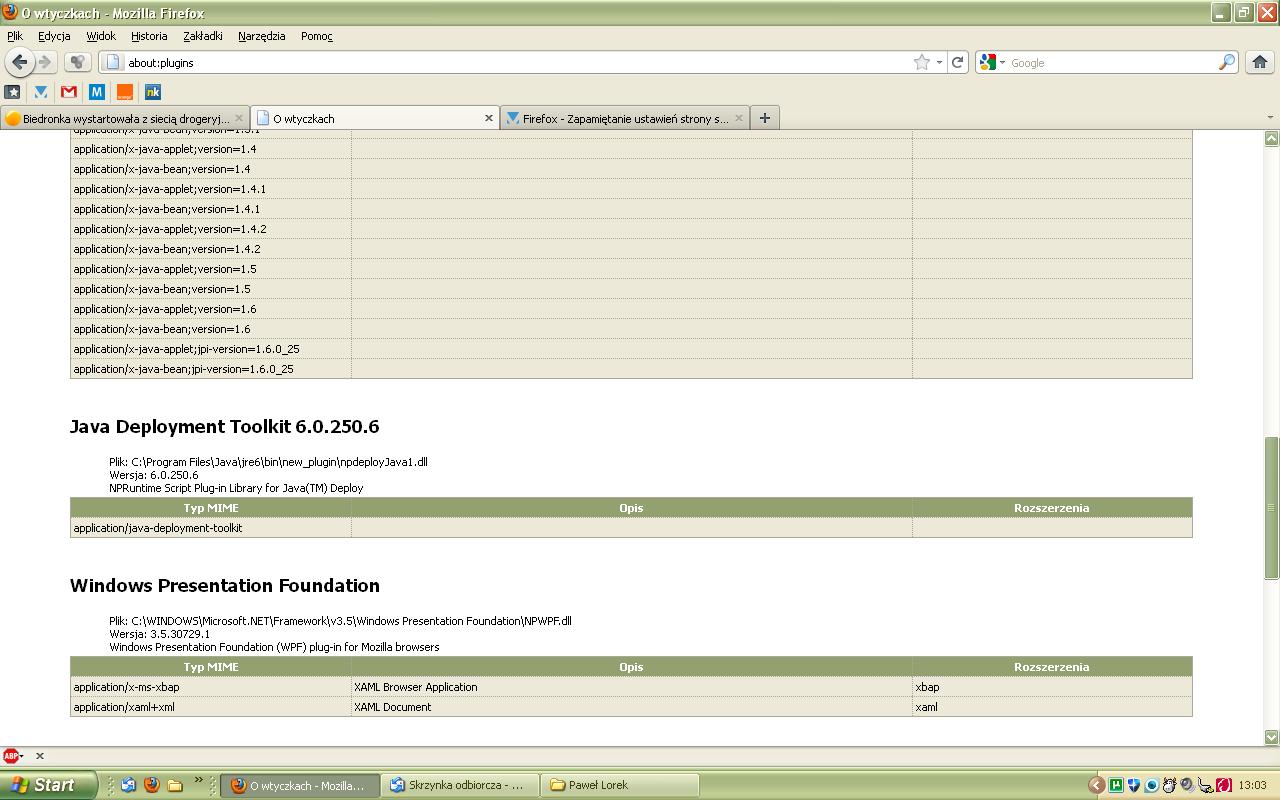Open the Orange bookmark icon
1280x800 pixels.
point(125,92)
